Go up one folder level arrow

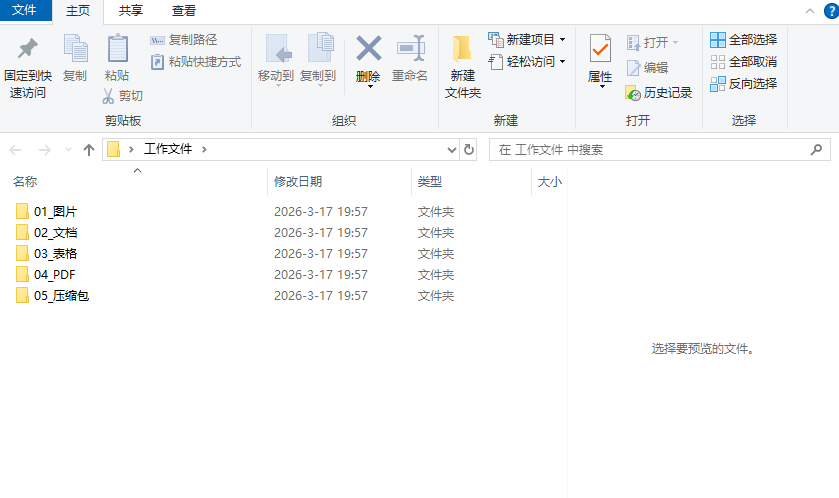pyautogui.click(x=89, y=150)
